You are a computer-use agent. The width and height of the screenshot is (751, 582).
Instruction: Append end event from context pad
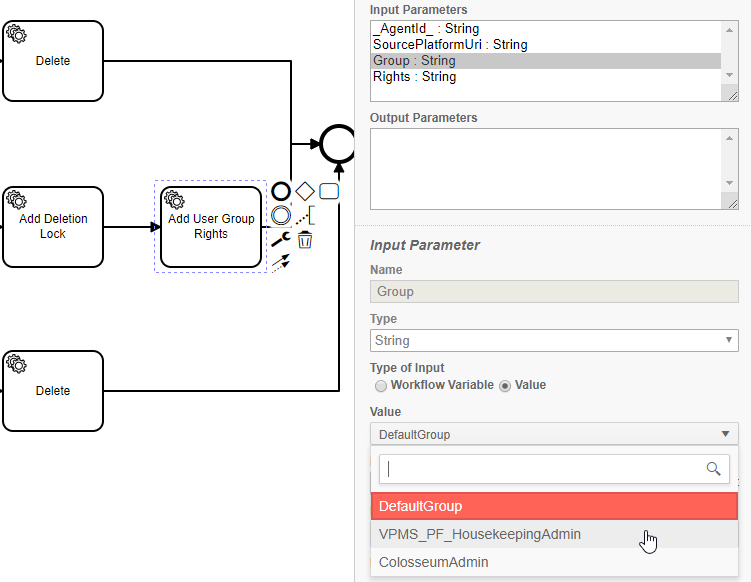281,191
